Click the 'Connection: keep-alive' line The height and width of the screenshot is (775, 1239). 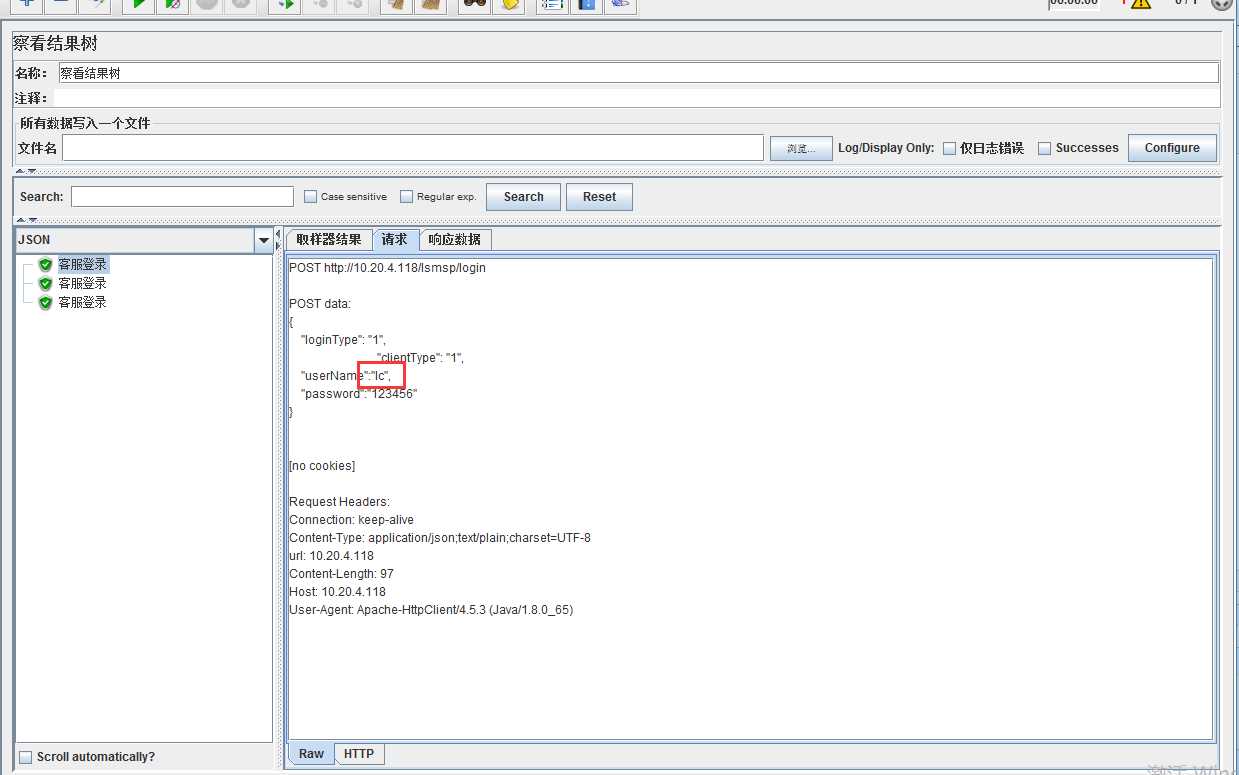tap(351, 520)
